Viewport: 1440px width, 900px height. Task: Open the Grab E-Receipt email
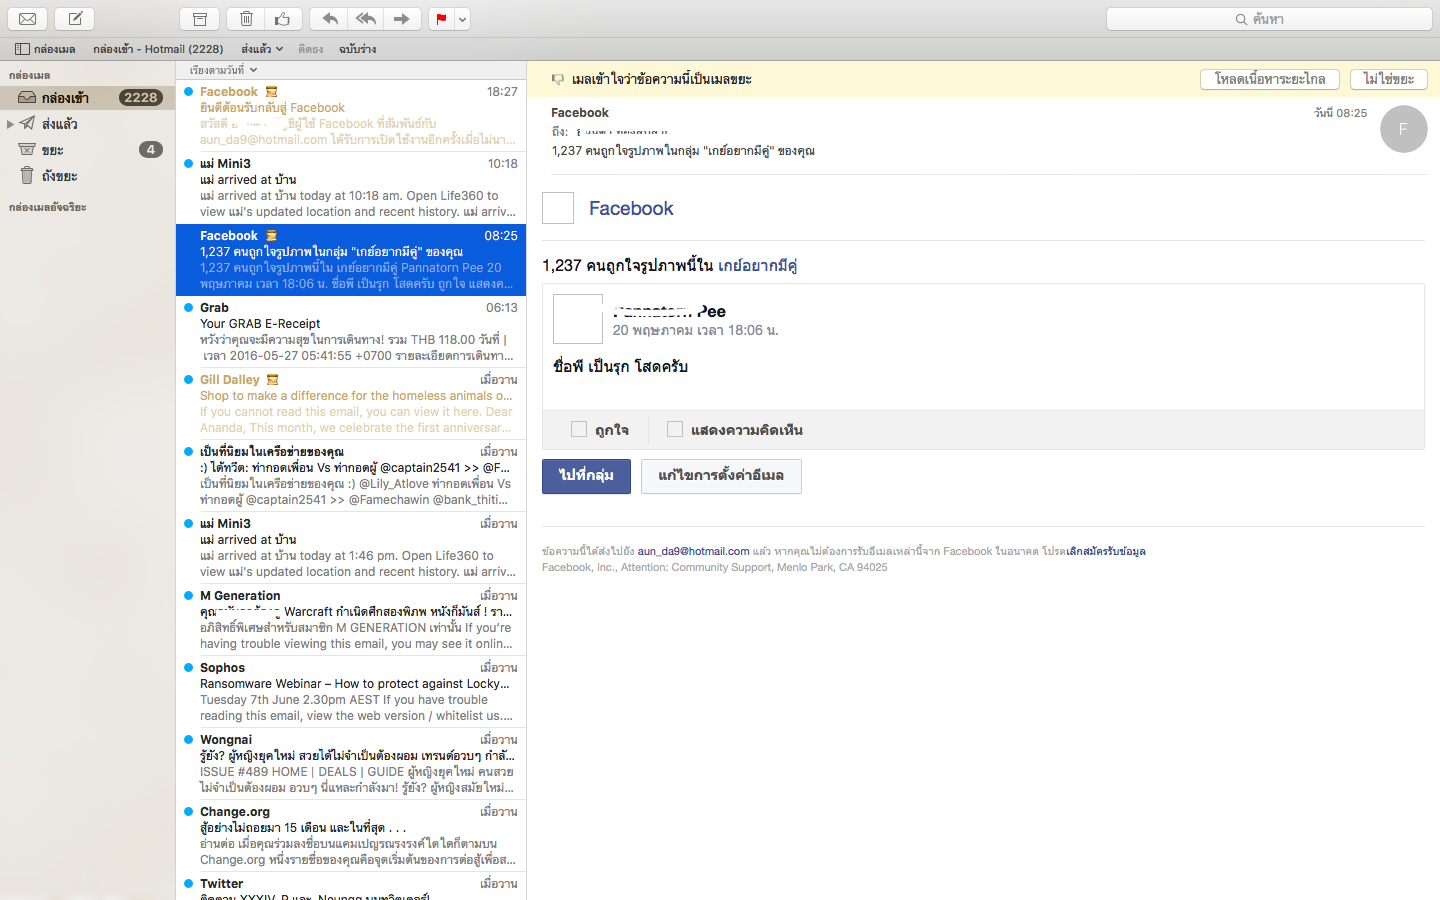coord(351,331)
